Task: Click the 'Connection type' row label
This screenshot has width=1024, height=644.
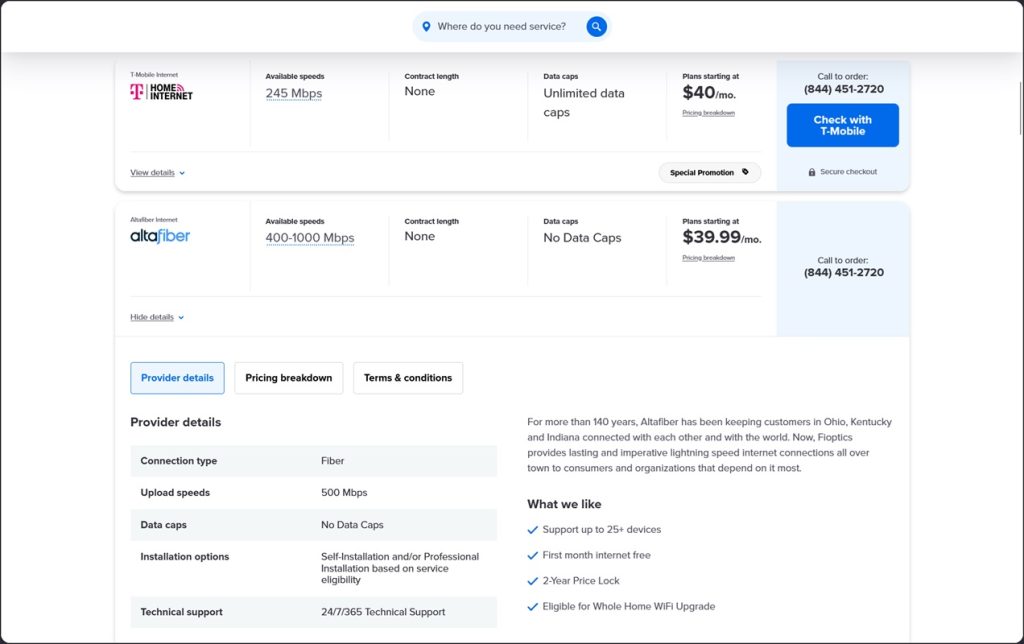Action: pyautogui.click(x=178, y=460)
